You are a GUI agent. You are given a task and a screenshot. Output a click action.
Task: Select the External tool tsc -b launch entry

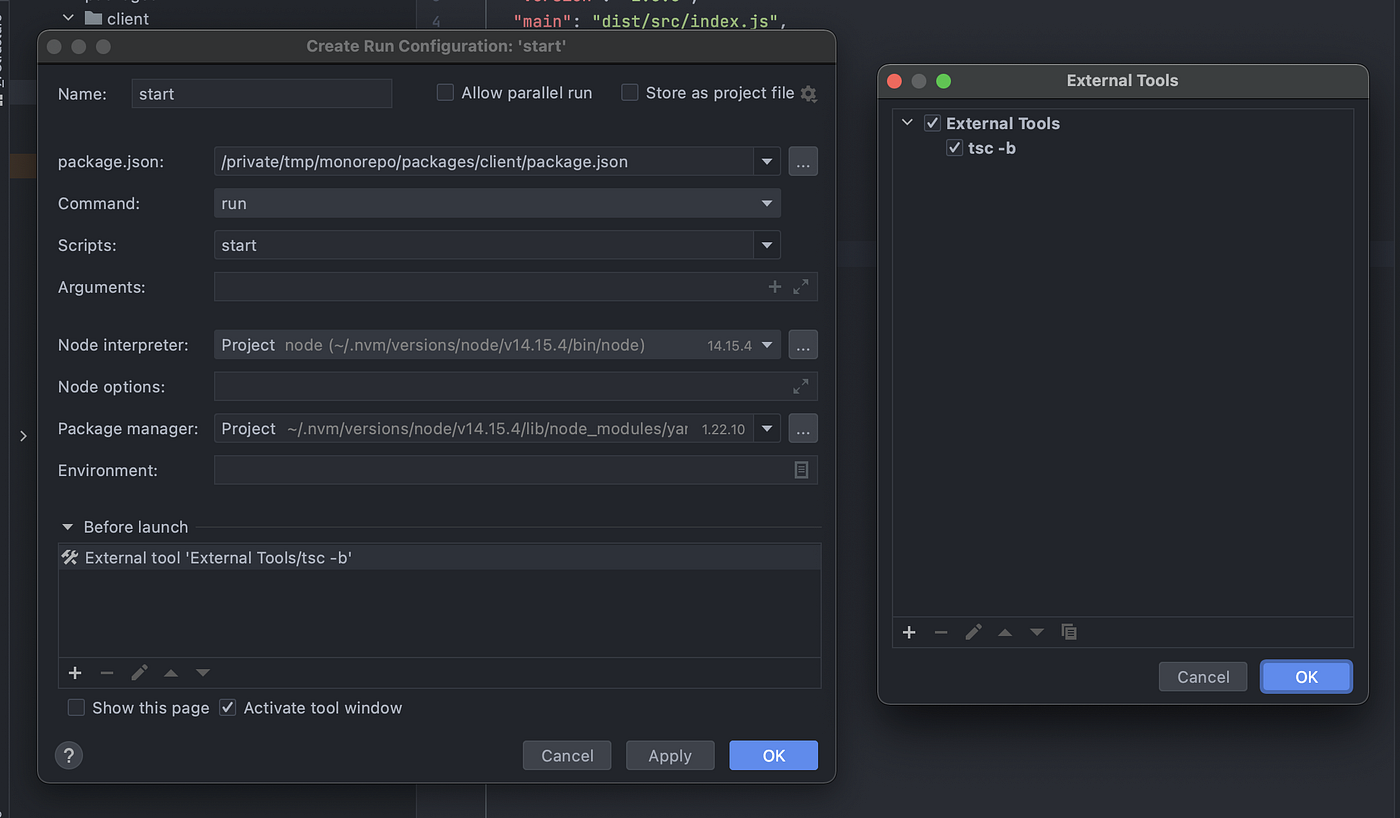[218, 558]
